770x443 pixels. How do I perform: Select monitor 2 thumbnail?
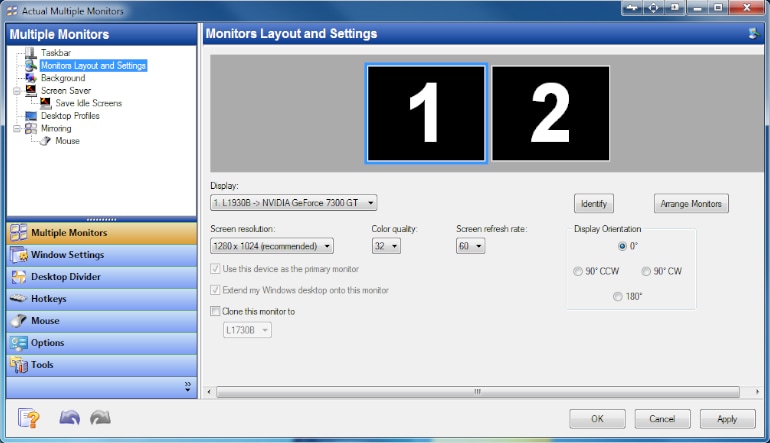click(550, 113)
